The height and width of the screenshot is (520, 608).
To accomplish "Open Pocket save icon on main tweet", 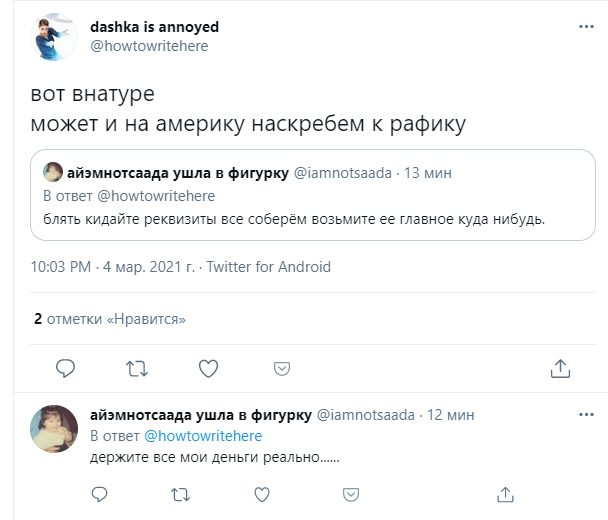I will coord(282,368).
